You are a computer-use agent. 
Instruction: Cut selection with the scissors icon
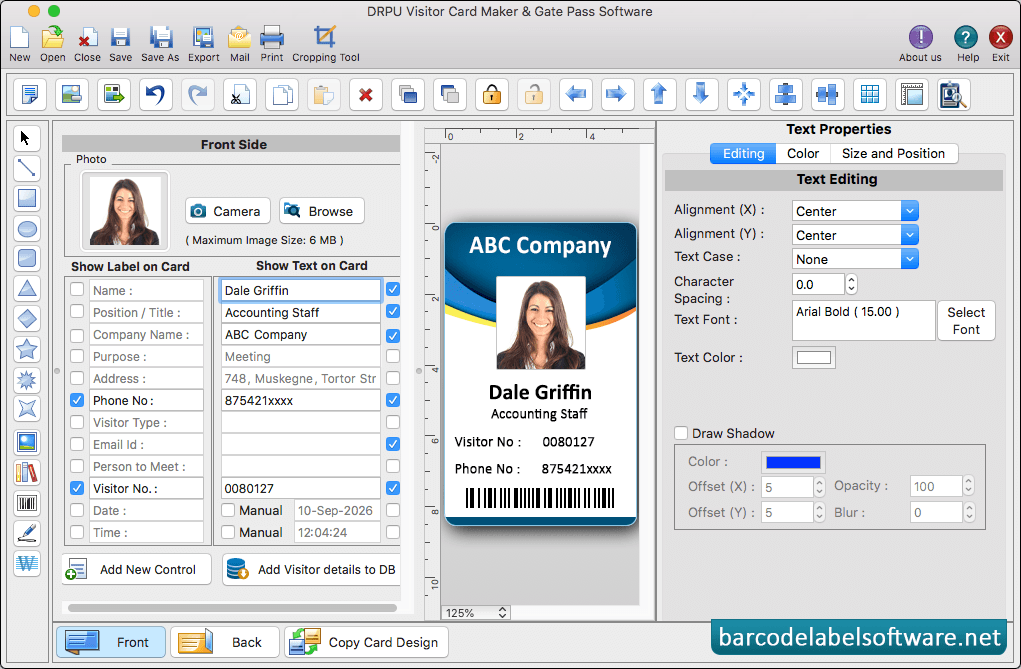[x=240, y=95]
